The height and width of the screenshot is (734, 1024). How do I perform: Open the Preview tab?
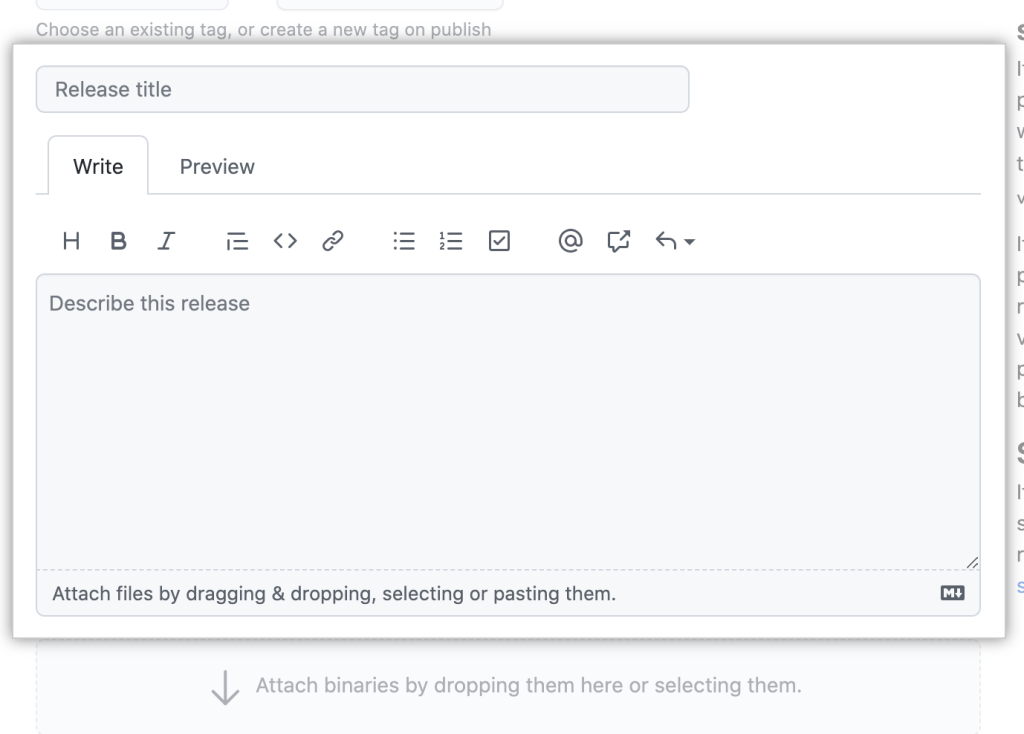(x=217, y=166)
